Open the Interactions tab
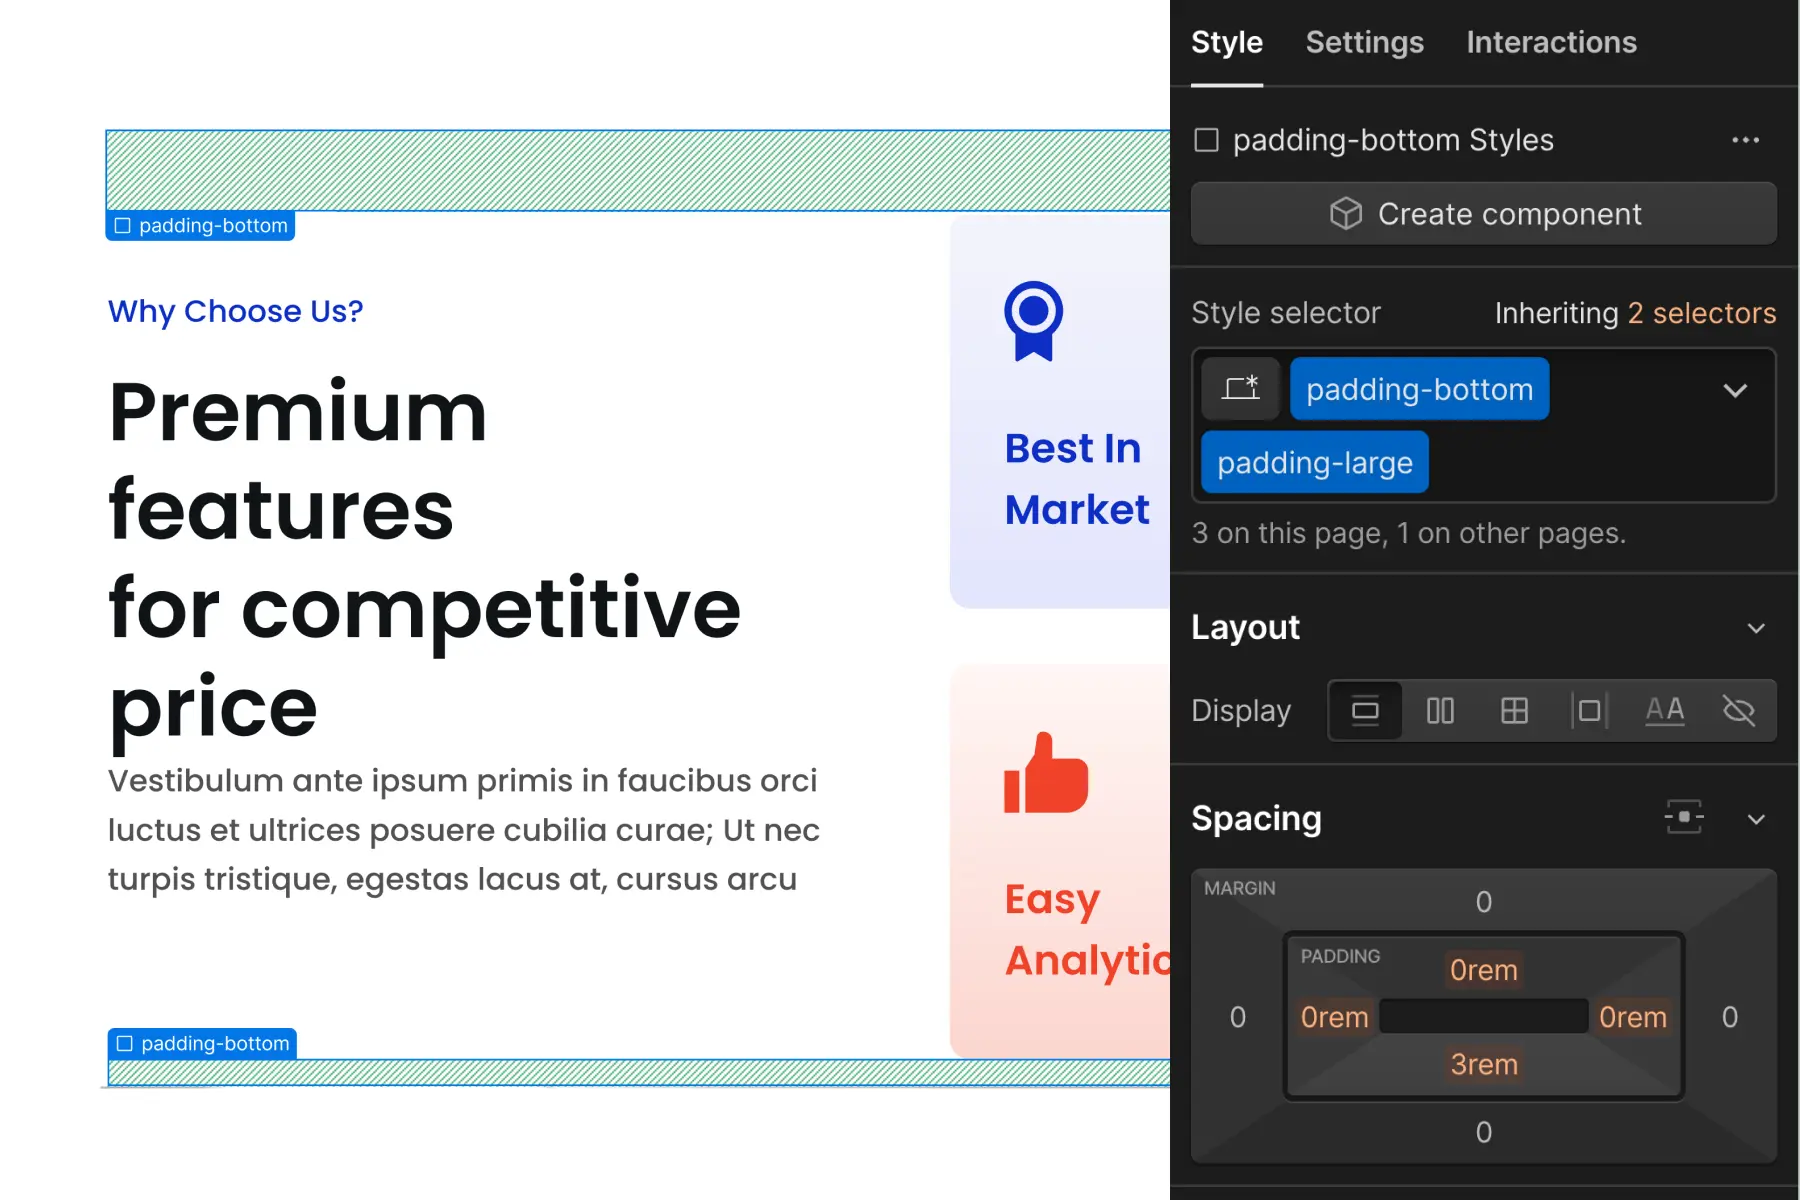 1551,42
